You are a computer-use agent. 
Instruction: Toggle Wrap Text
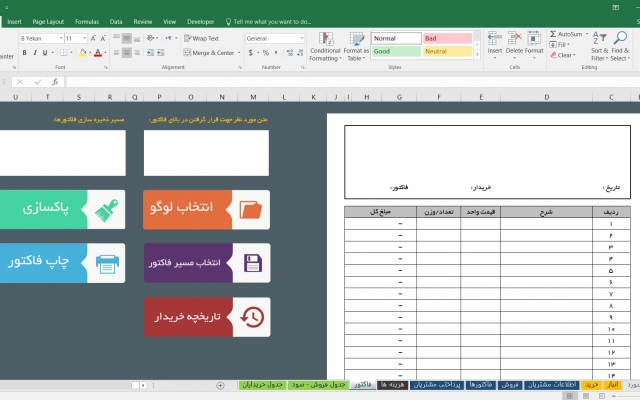coord(202,38)
